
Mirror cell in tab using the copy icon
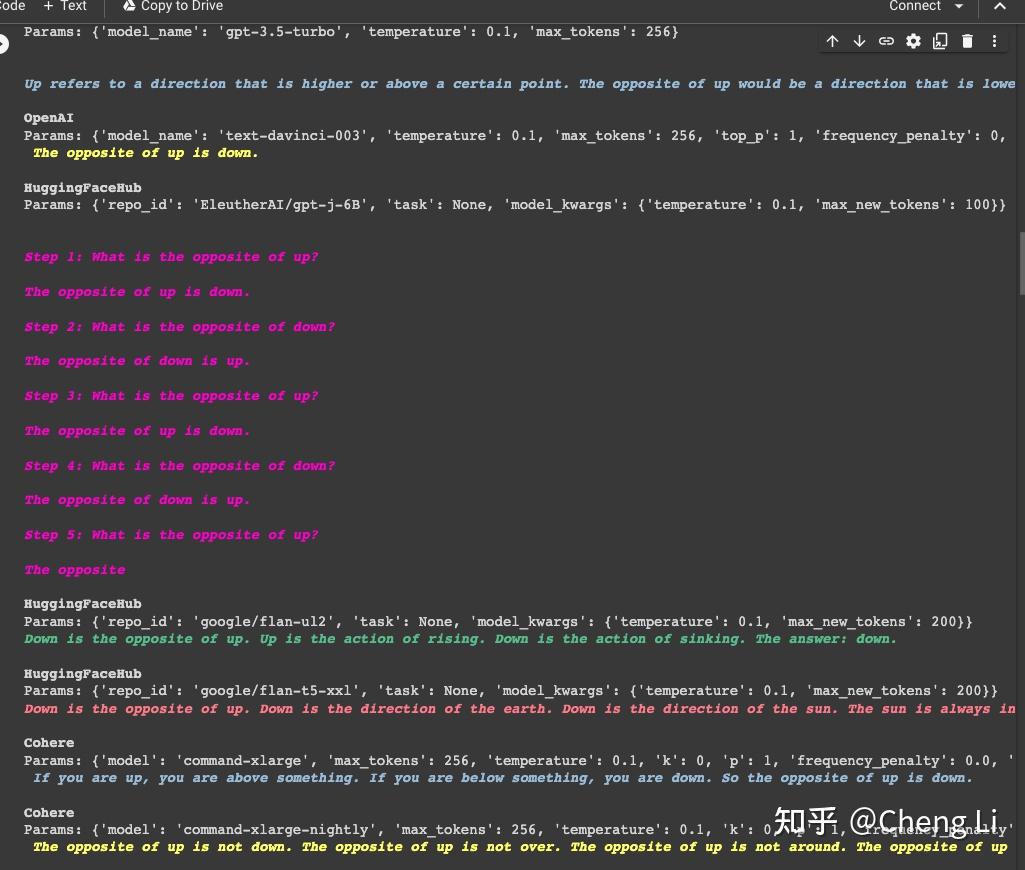[x=940, y=41]
